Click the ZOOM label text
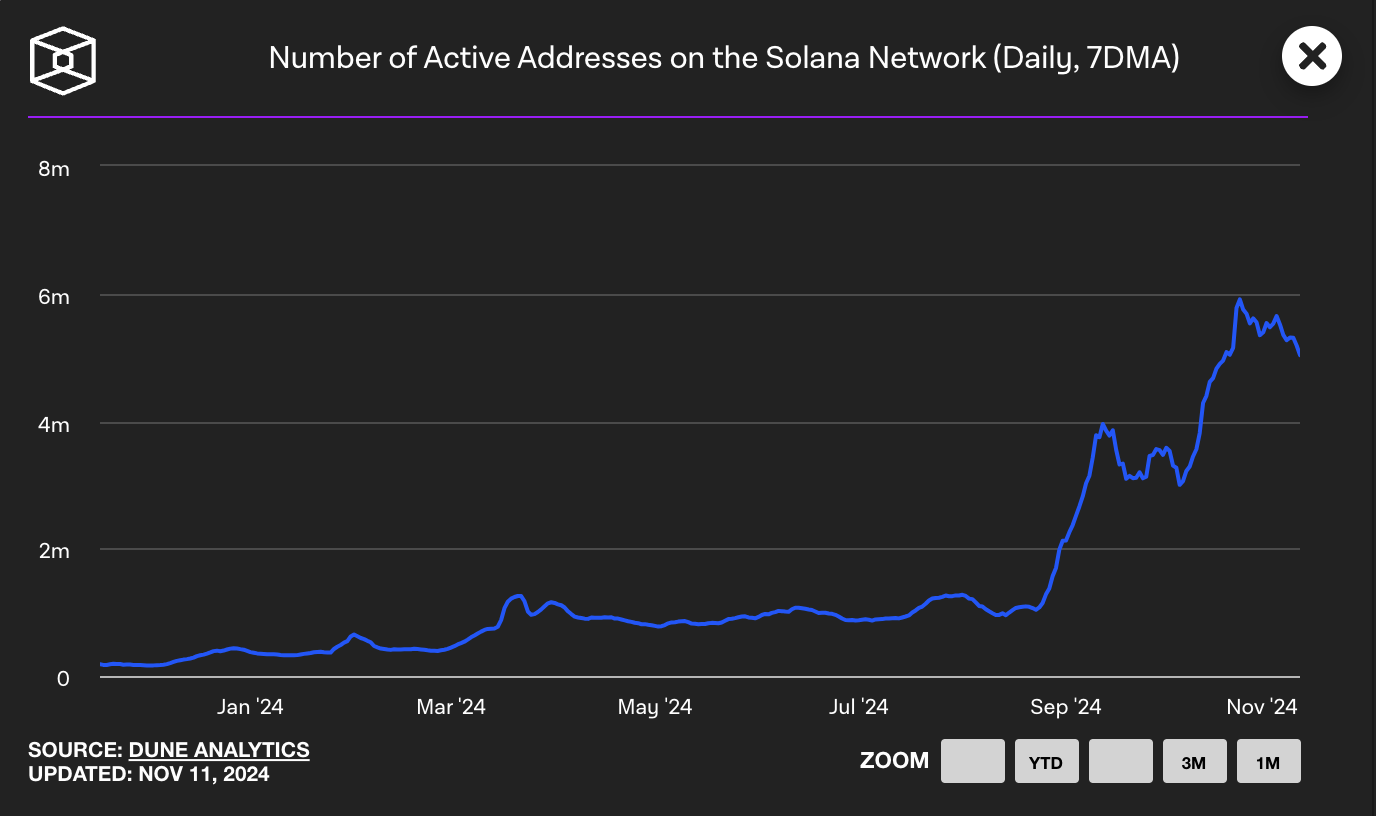1376x816 pixels. 895,760
